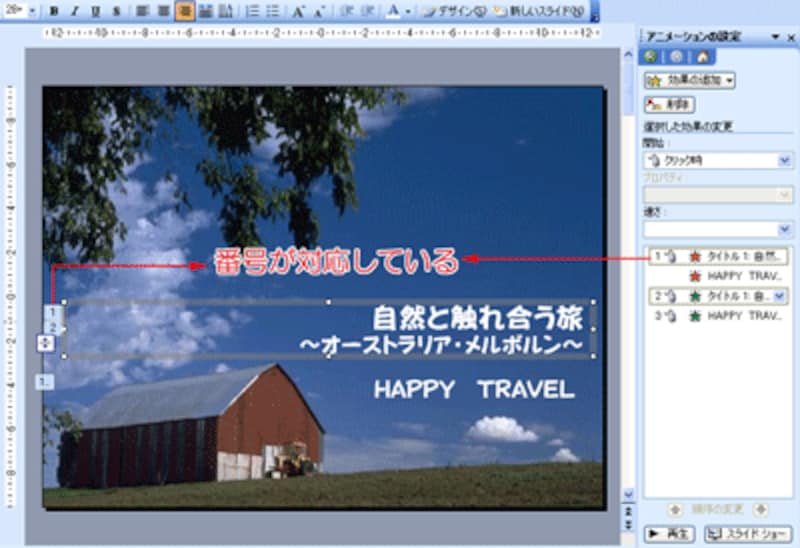800x548 pixels.
Task: Play the animation preview (再生)
Action: [x=669, y=534]
